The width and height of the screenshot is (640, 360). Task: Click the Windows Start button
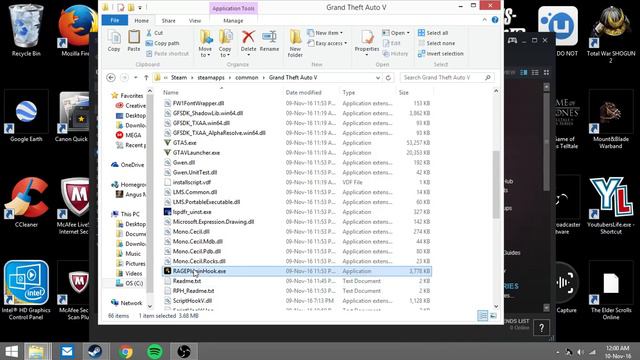(11, 351)
